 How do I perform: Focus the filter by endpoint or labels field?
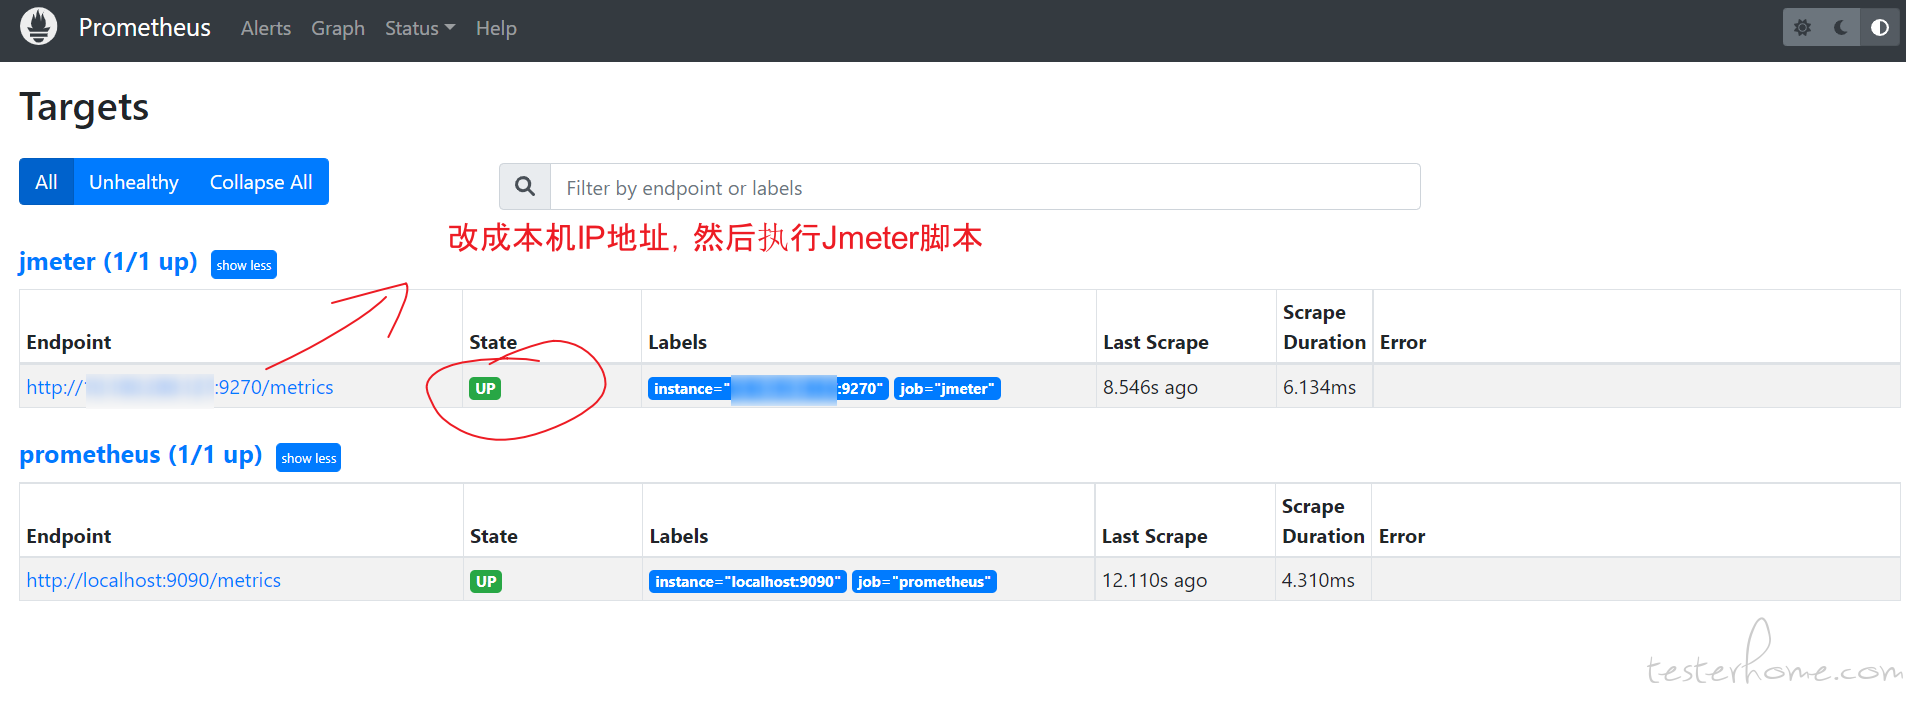pos(985,187)
